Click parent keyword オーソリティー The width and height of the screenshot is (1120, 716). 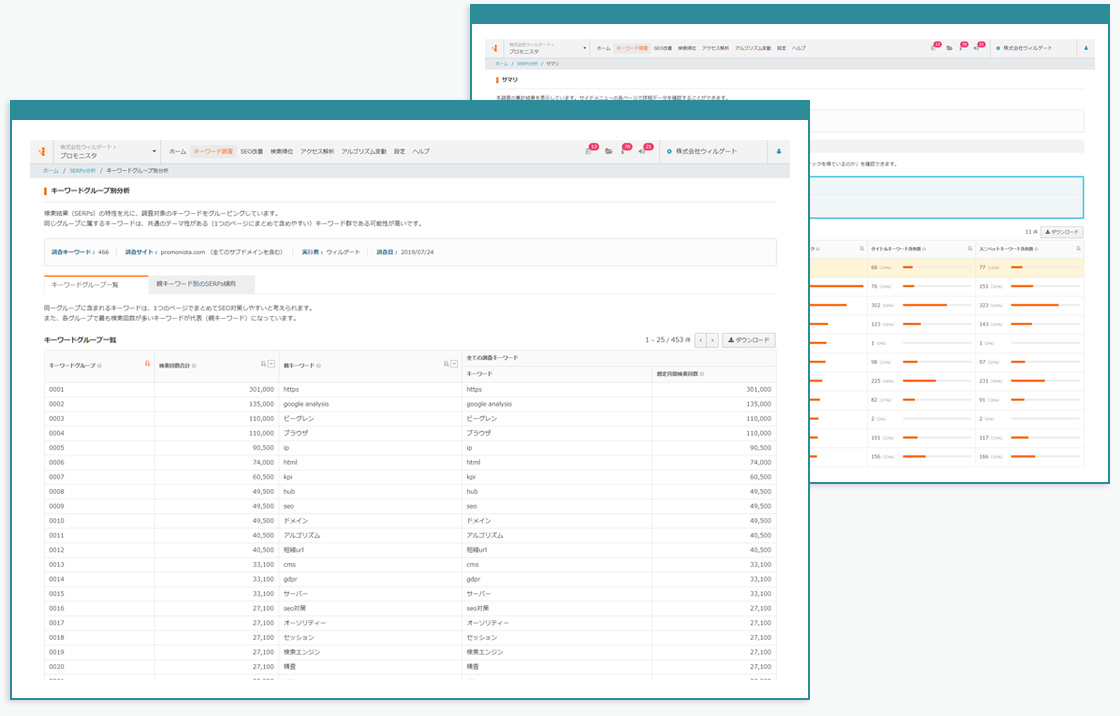304,623
